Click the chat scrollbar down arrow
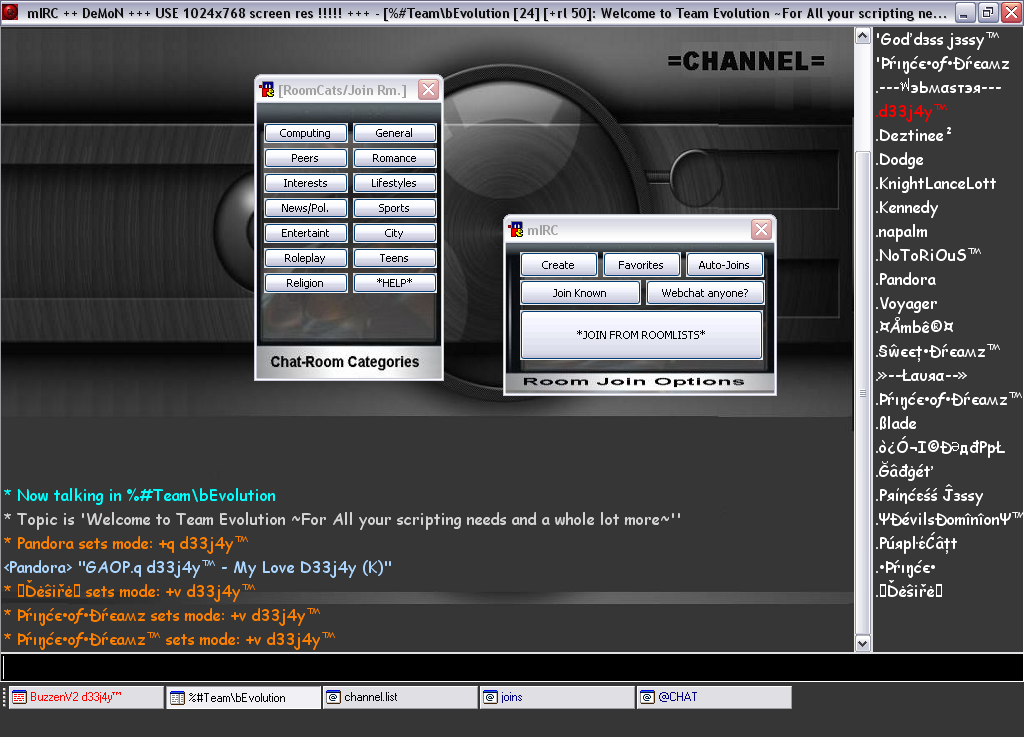 (863, 644)
